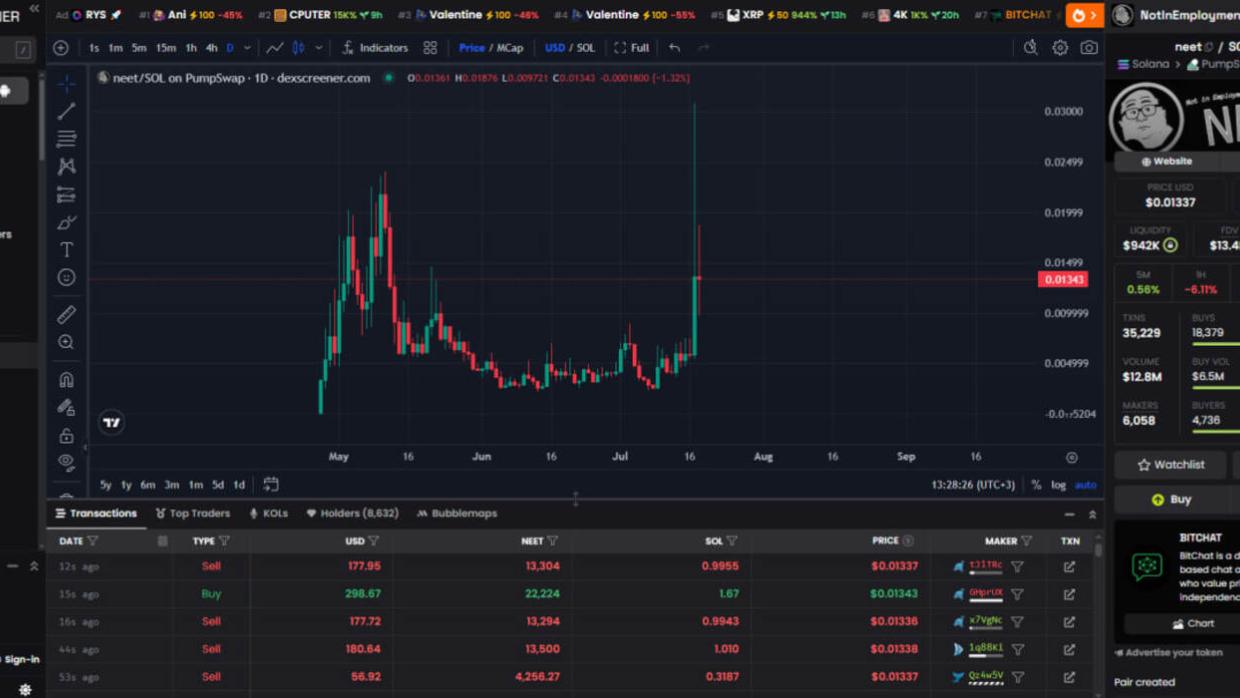Enter Full screen chart mode
The height and width of the screenshot is (698, 1240).
coord(631,47)
